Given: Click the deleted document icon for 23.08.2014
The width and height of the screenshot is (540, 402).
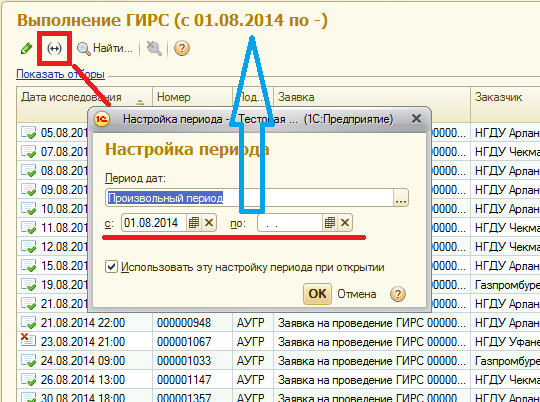Looking at the screenshot, I should (x=28, y=340).
